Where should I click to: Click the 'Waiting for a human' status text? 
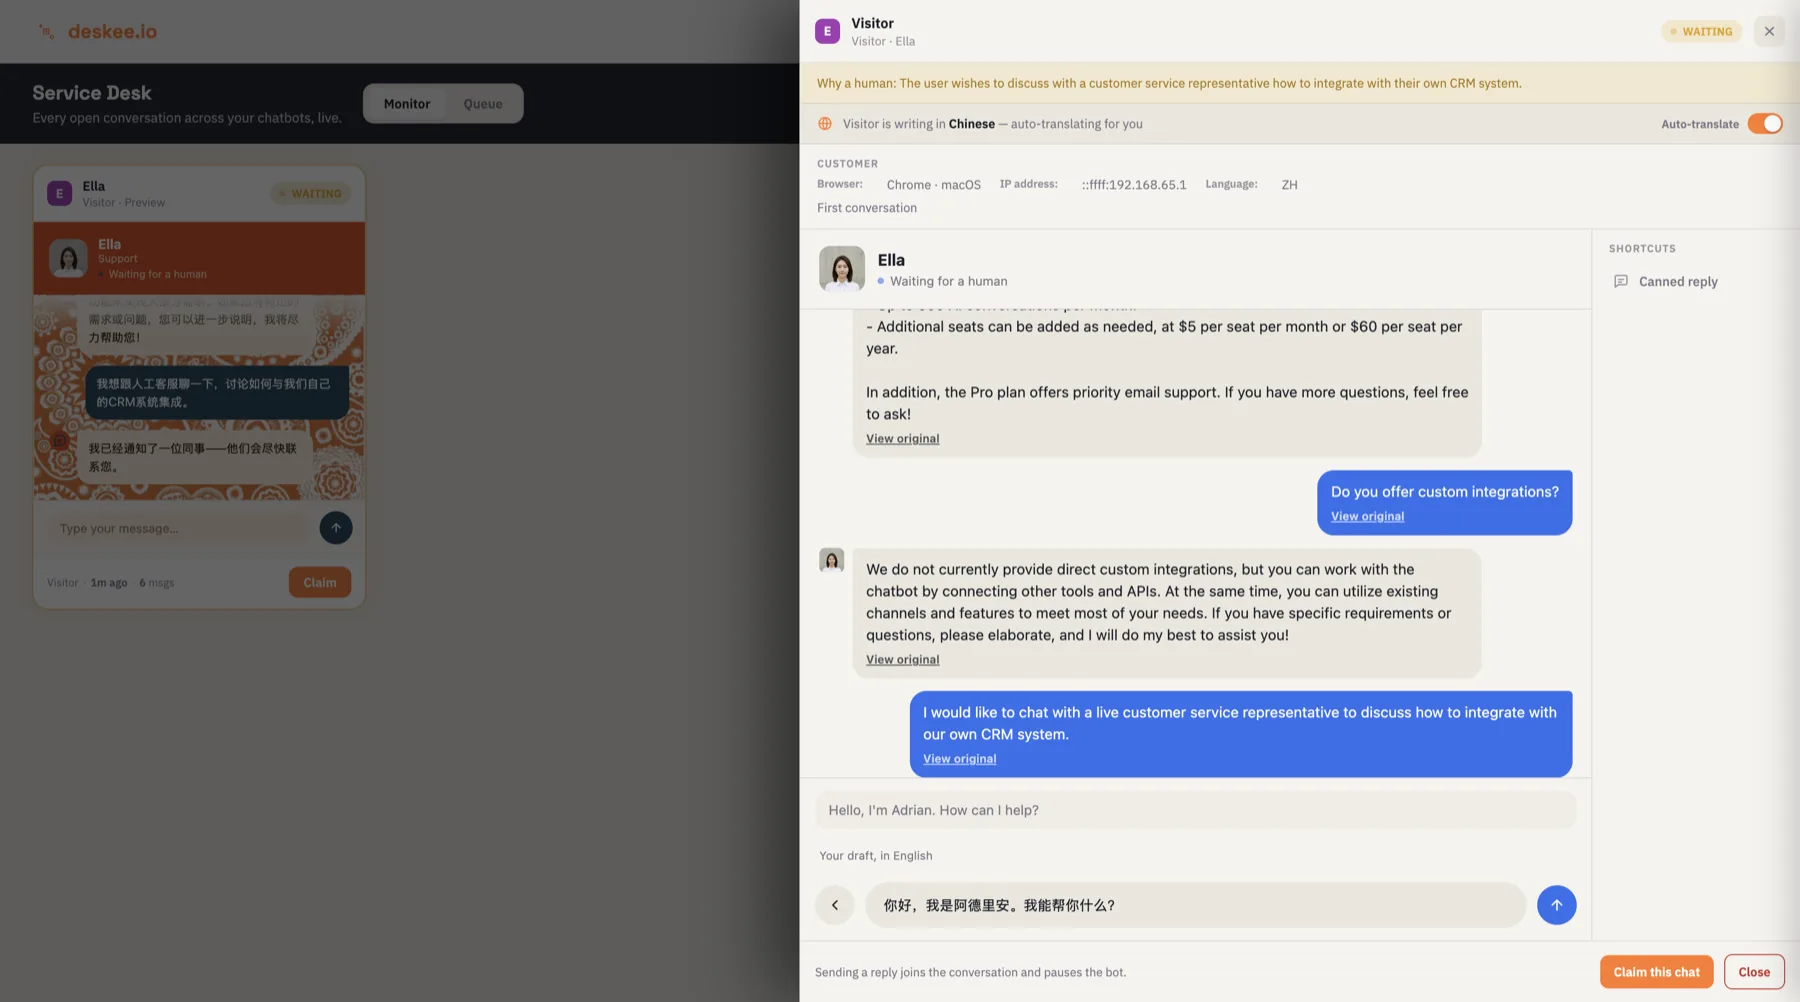point(949,282)
